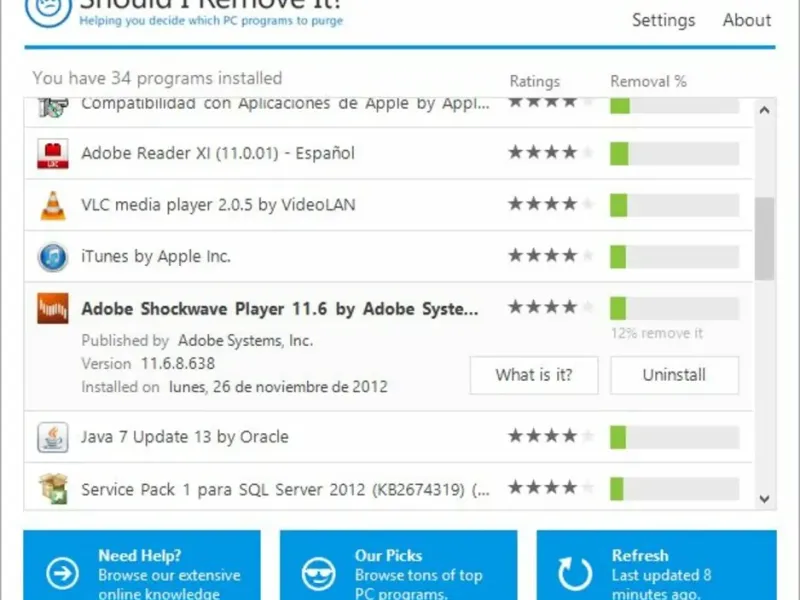Click the Adobe Shockwave Player icon
The width and height of the screenshot is (800, 600).
[53, 308]
